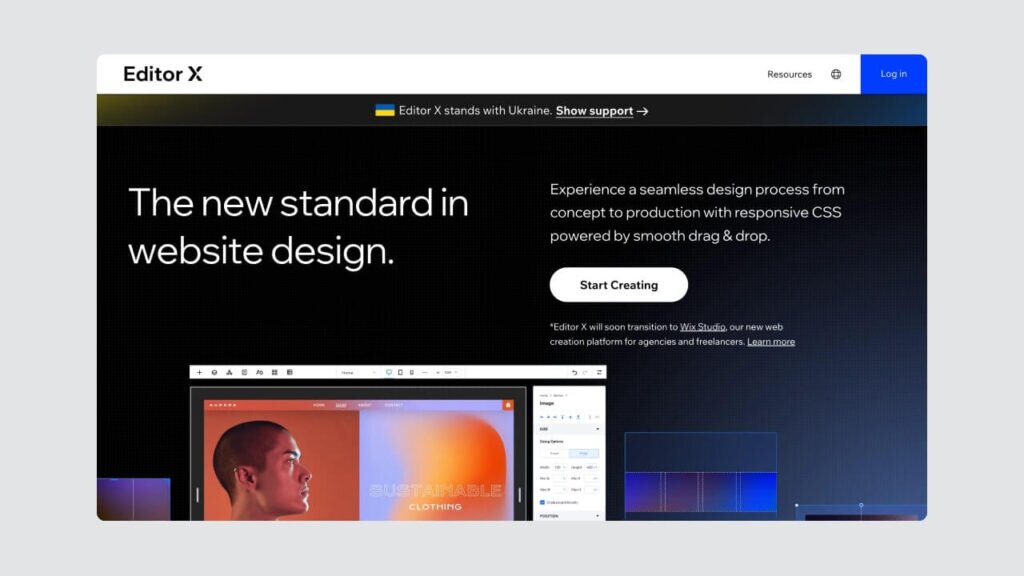Viewport: 1024px width, 576px height.
Task: Select the Fluid sizing option
Action: 584,453
